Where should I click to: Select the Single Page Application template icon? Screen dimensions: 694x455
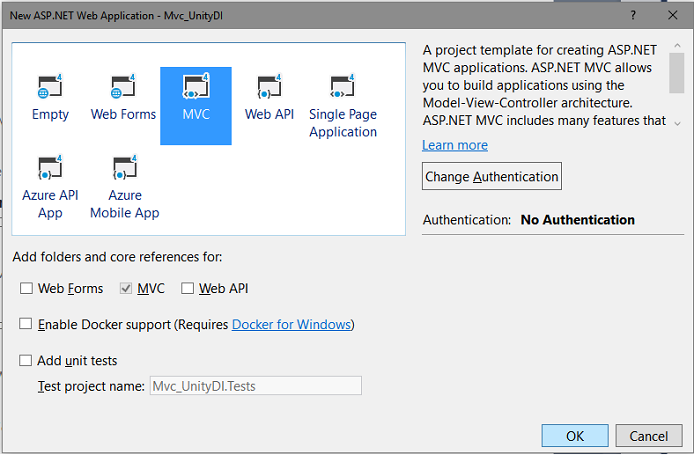(343, 86)
